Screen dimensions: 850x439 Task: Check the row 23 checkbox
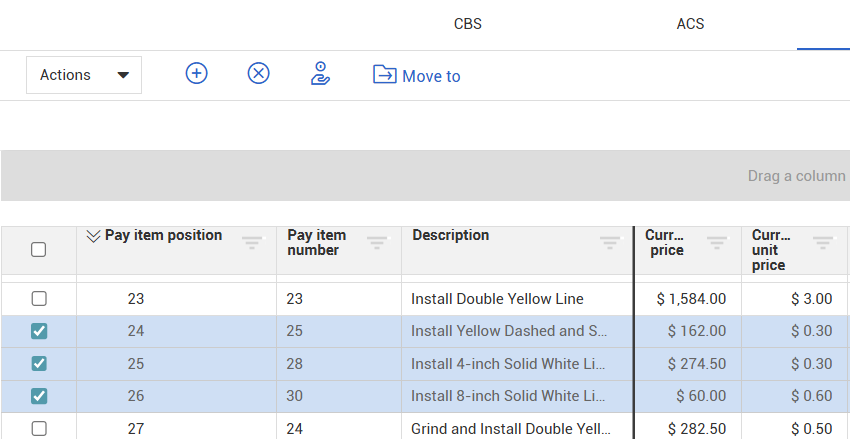(39, 299)
